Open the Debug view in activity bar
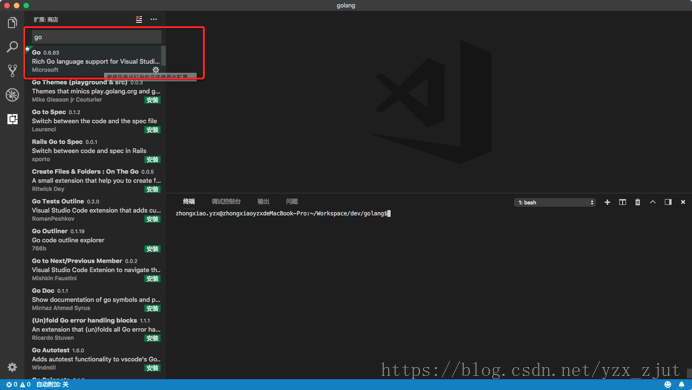The width and height of the screenshot is (692, 390). pyautogui.click(x=12, y=95)
